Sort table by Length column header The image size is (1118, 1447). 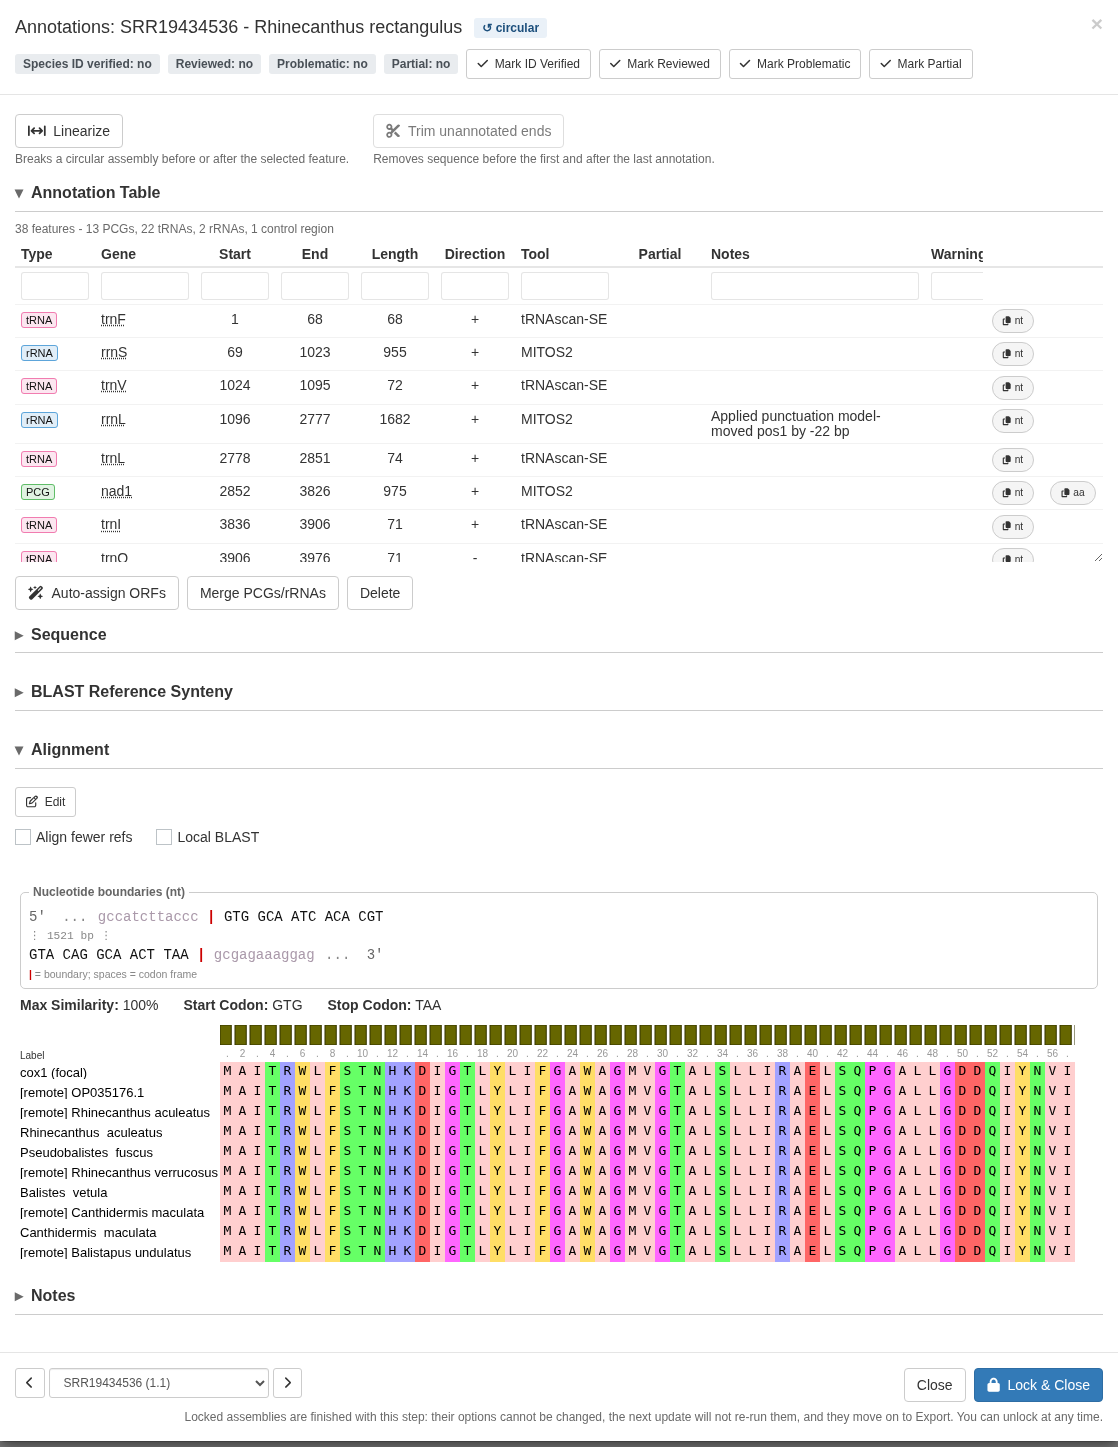(395, 254)
